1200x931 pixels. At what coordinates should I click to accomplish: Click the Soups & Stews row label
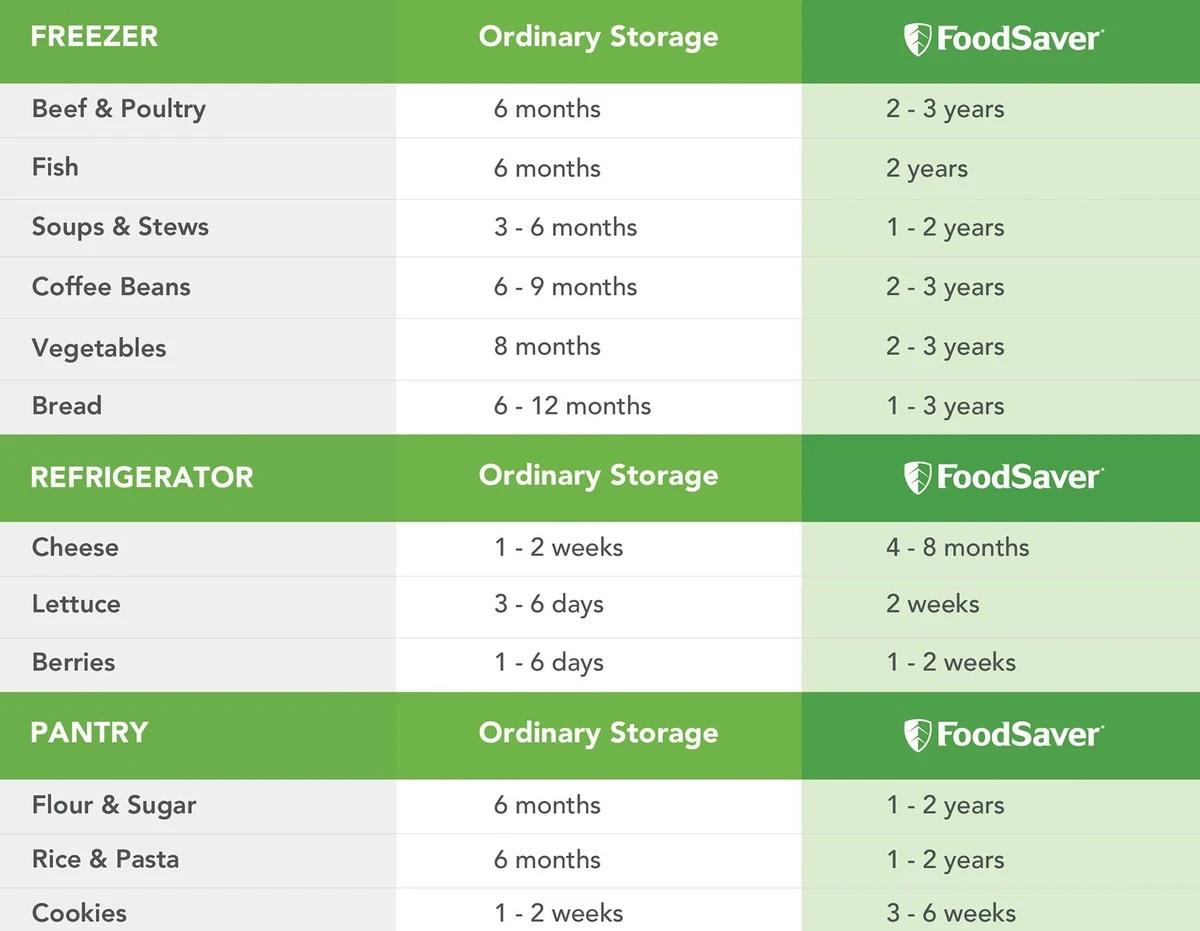click(120, 227)
